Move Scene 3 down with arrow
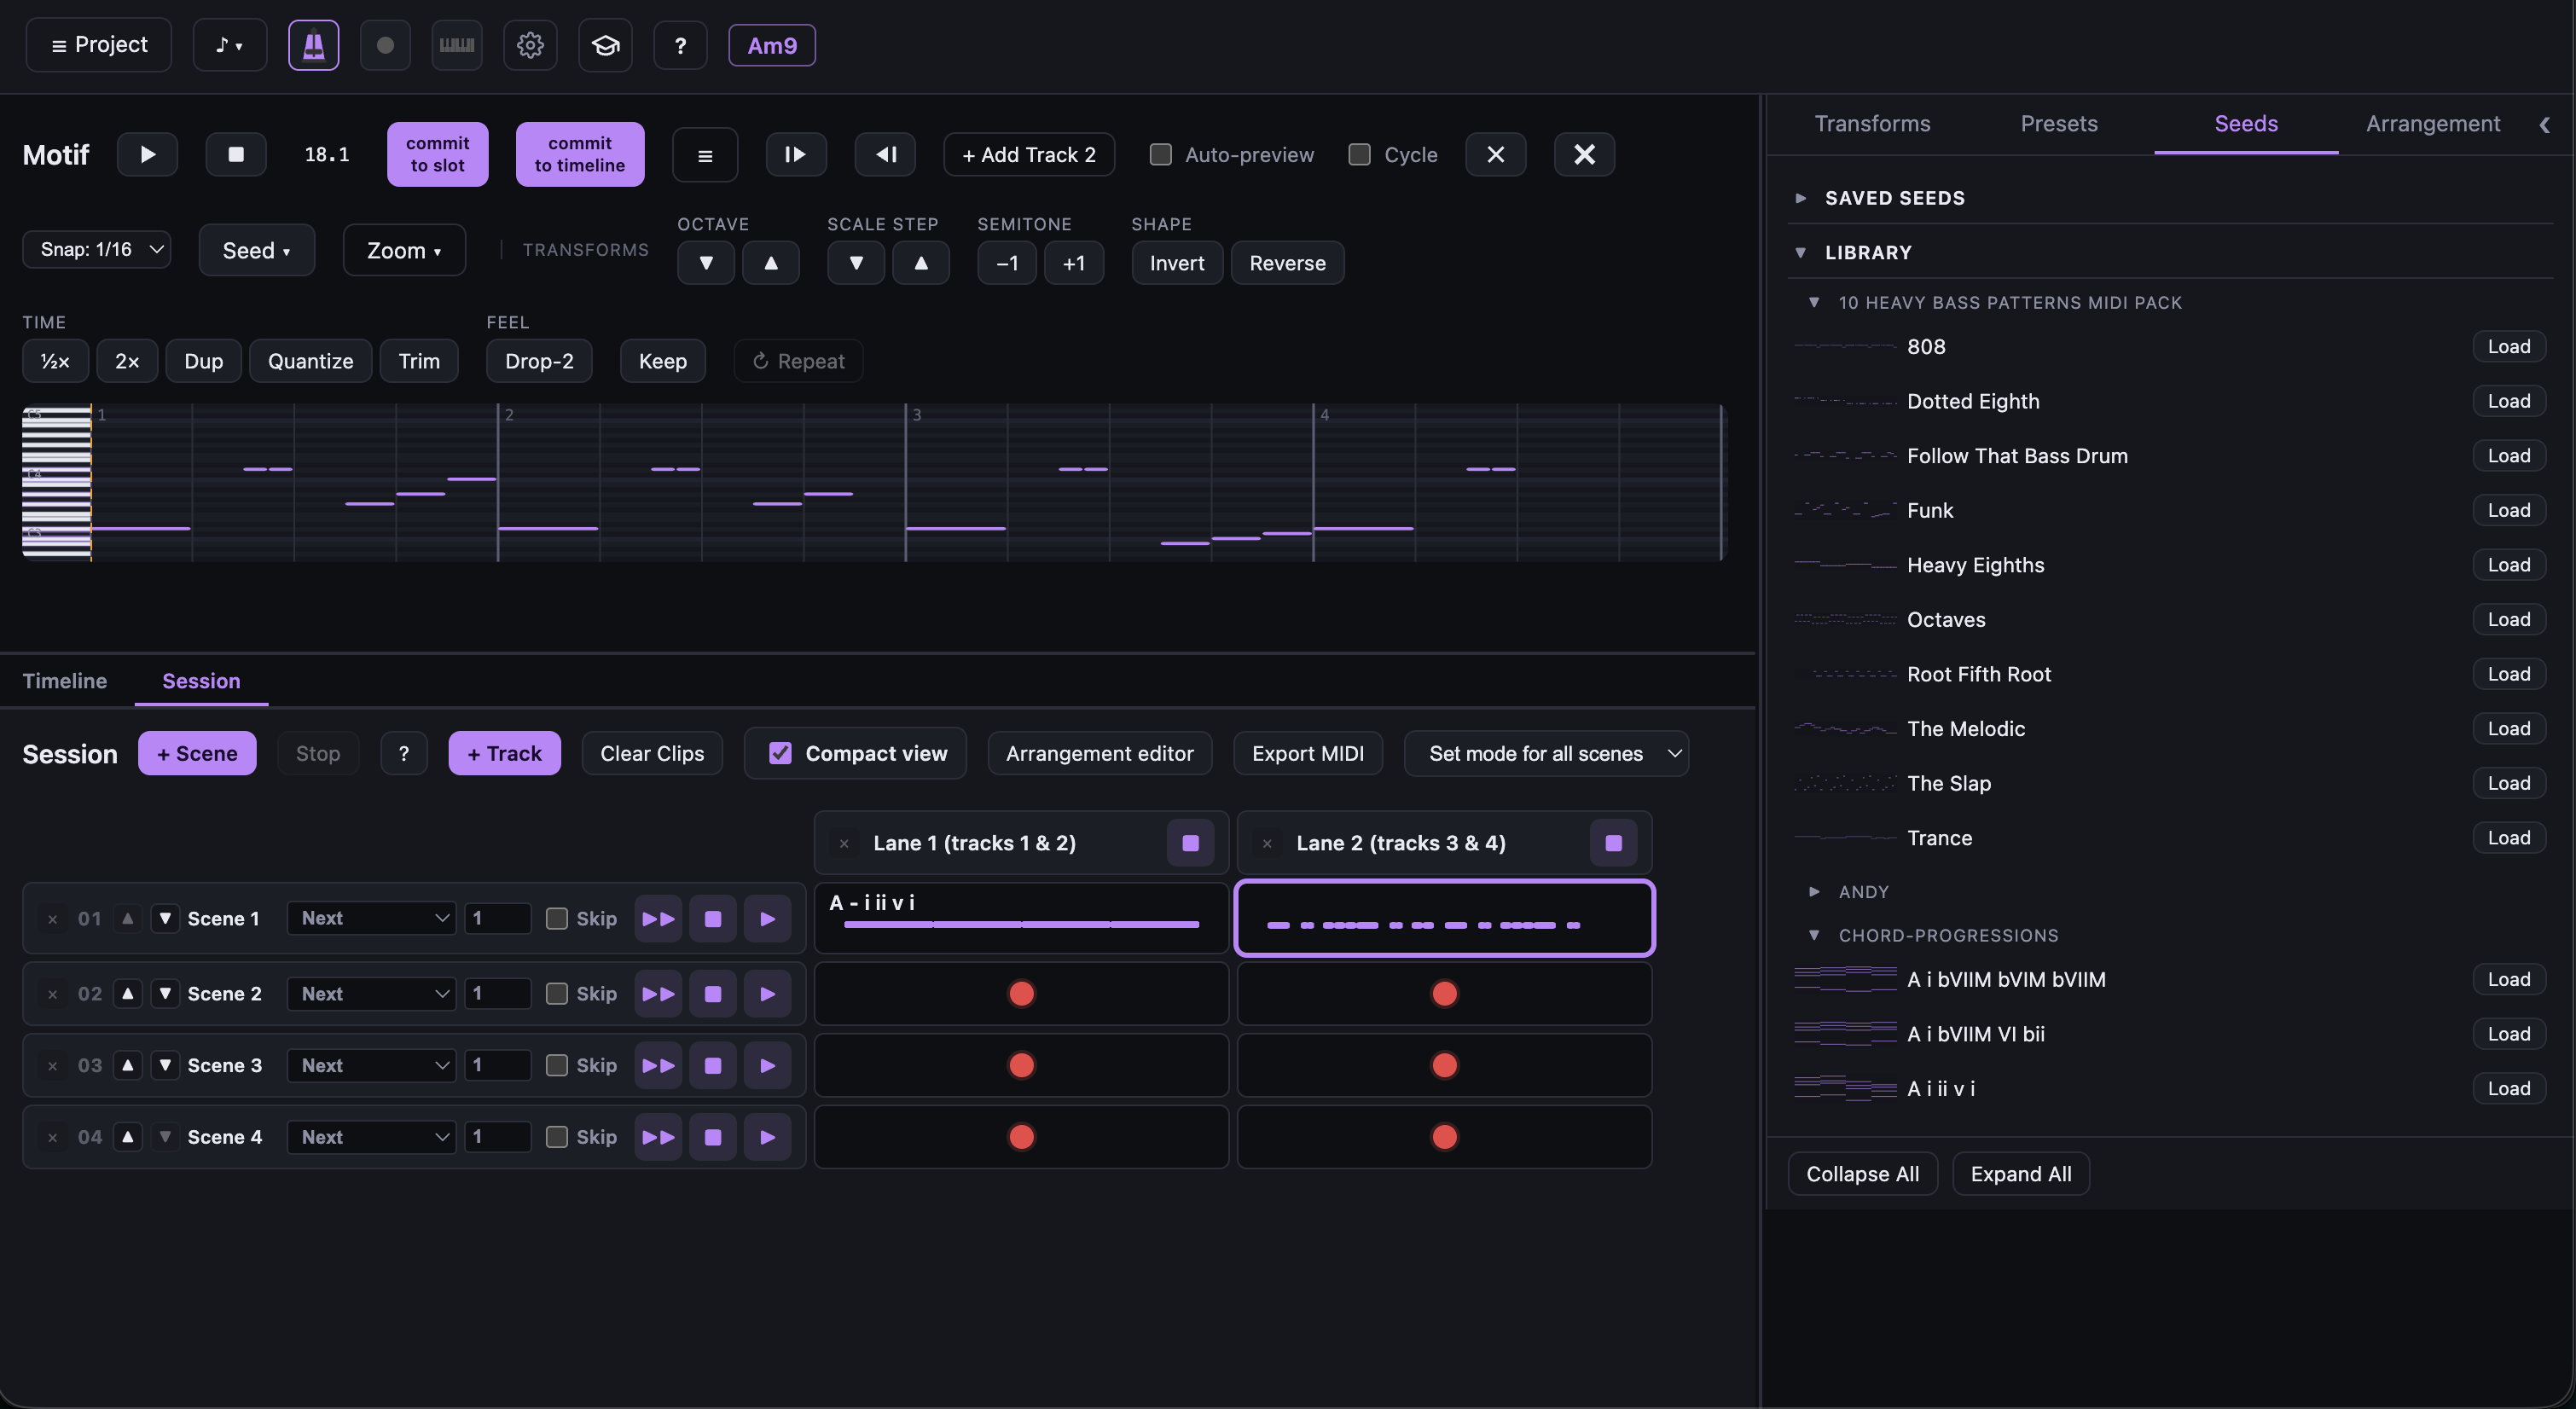Viewport: 2576px width, 1409px height. pyautogui.click(x=165, y=1065)
